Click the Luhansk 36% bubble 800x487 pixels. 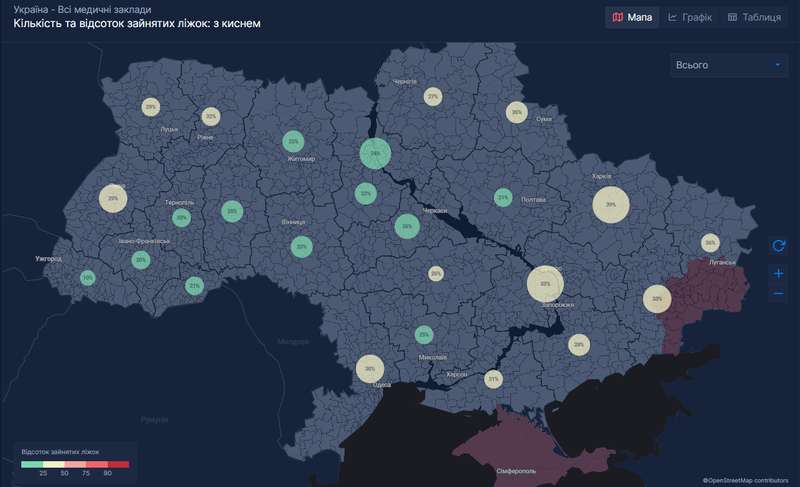click(710, 242)
